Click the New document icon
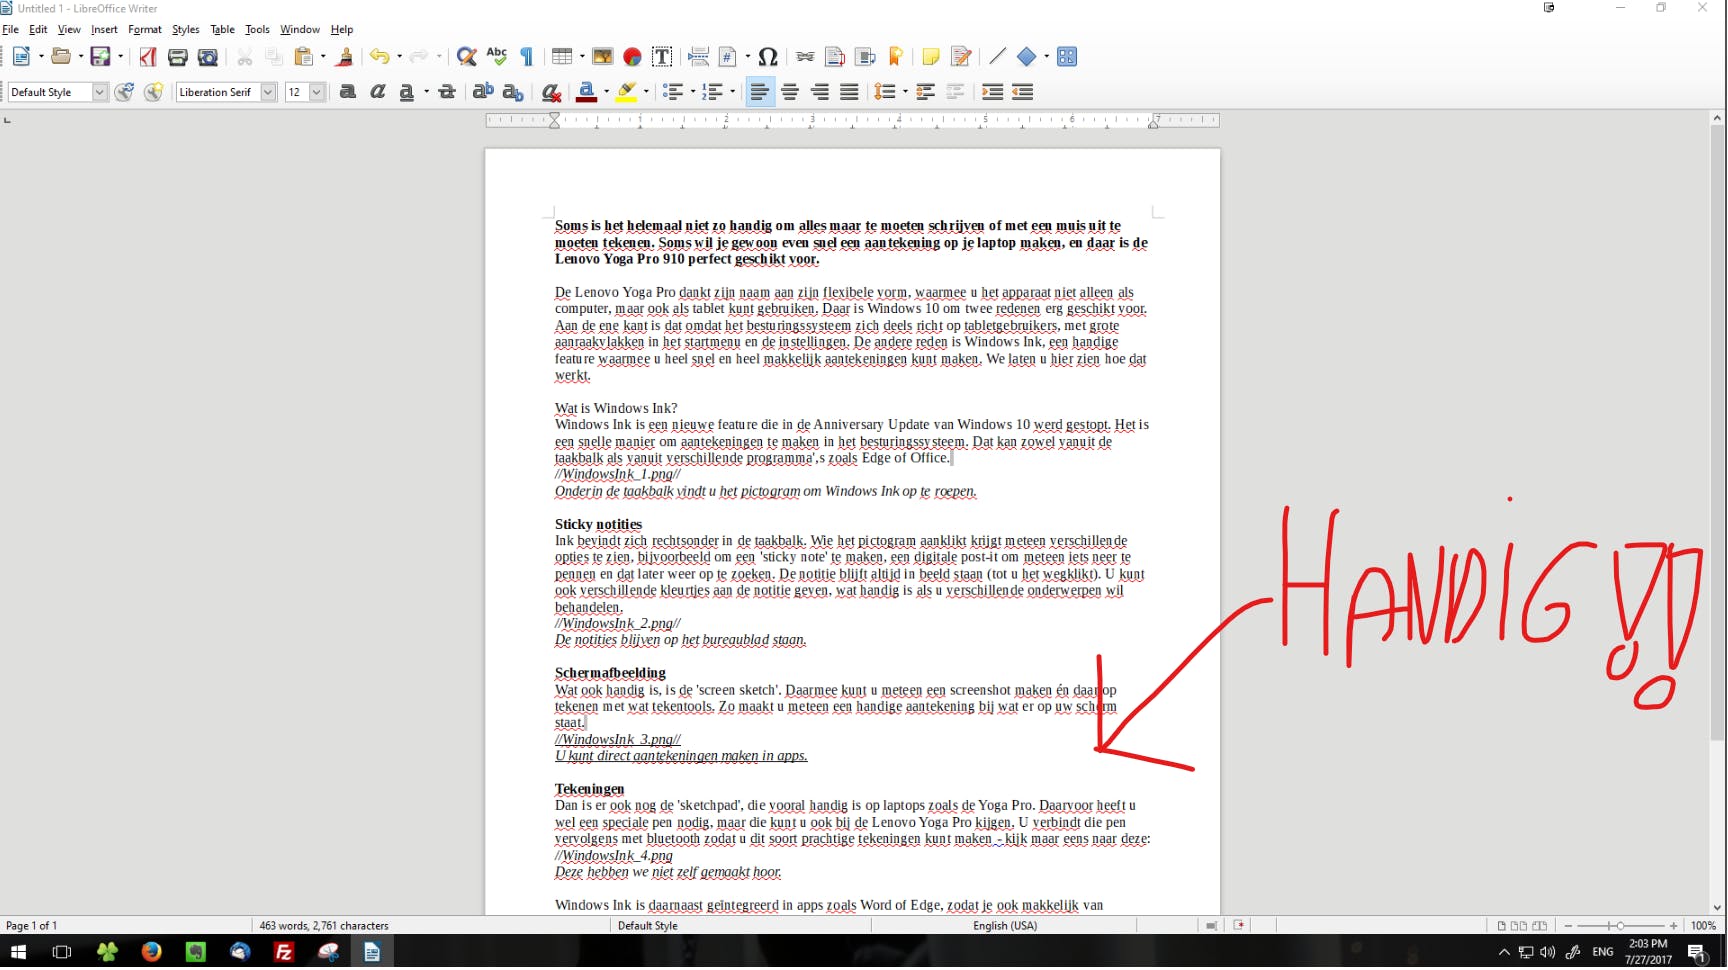The height and width of the screenshot is (970, 1728). 21,57
